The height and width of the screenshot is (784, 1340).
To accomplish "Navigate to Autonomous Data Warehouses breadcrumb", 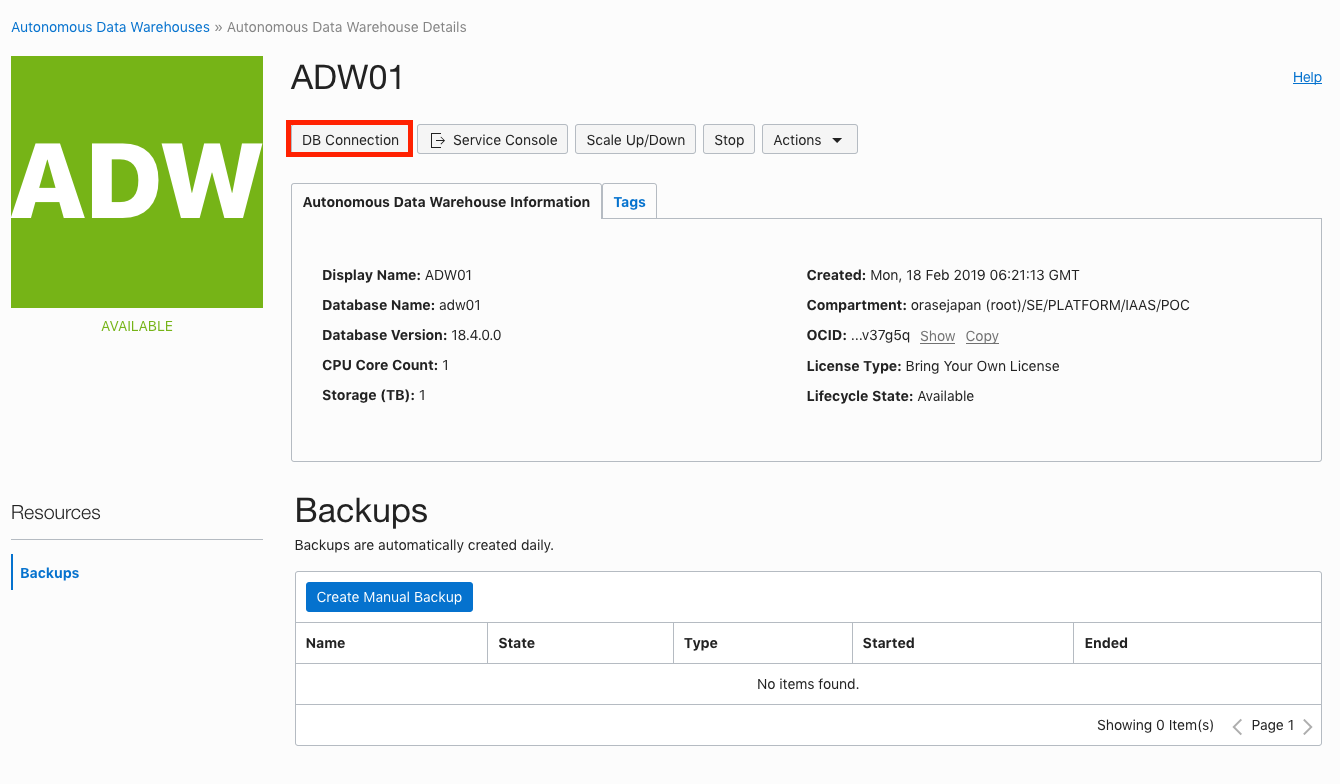I will click(x=110, y=27).
